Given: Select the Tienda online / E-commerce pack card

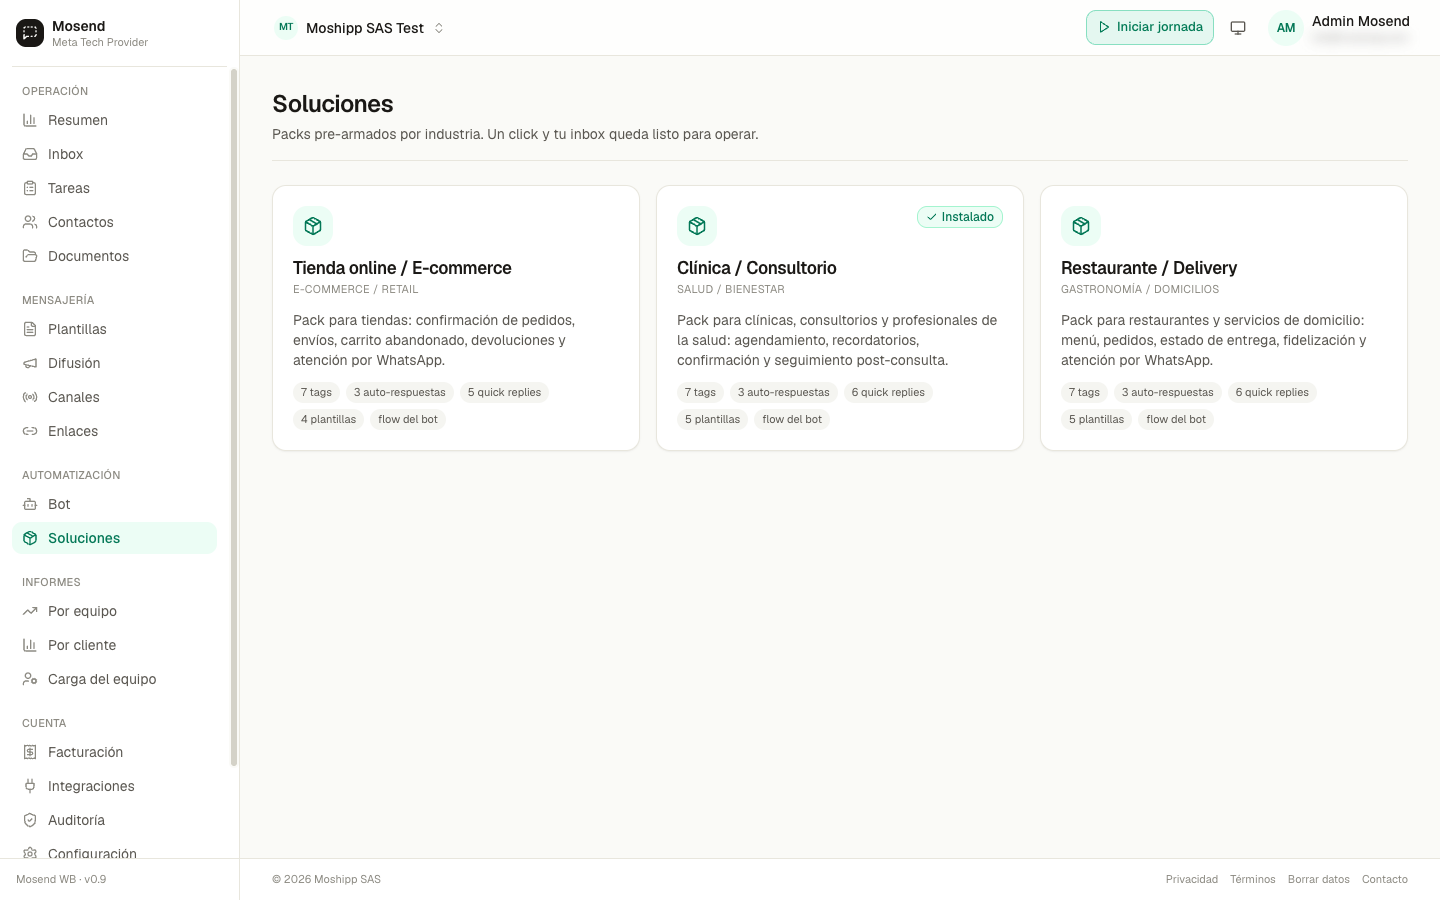Looking at the screenshot, I should (x=456, y=318).
